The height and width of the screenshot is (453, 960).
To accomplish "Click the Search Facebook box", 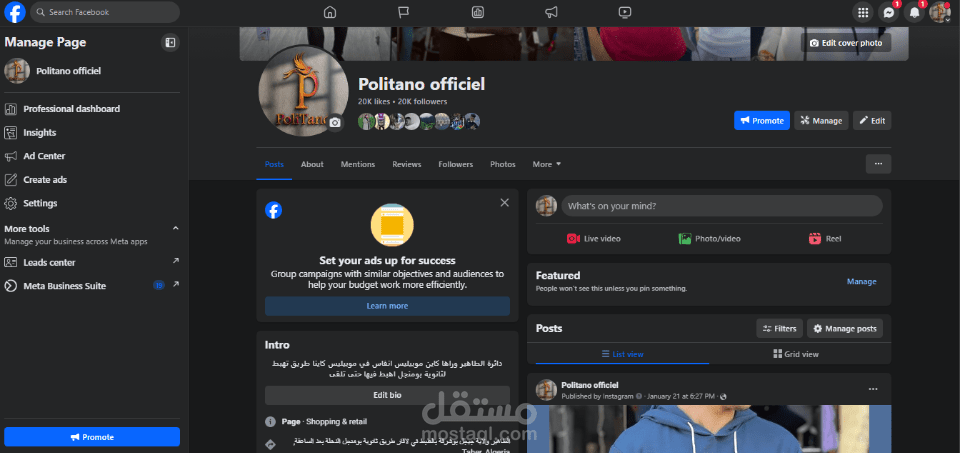I will click(x=105, y=12).
